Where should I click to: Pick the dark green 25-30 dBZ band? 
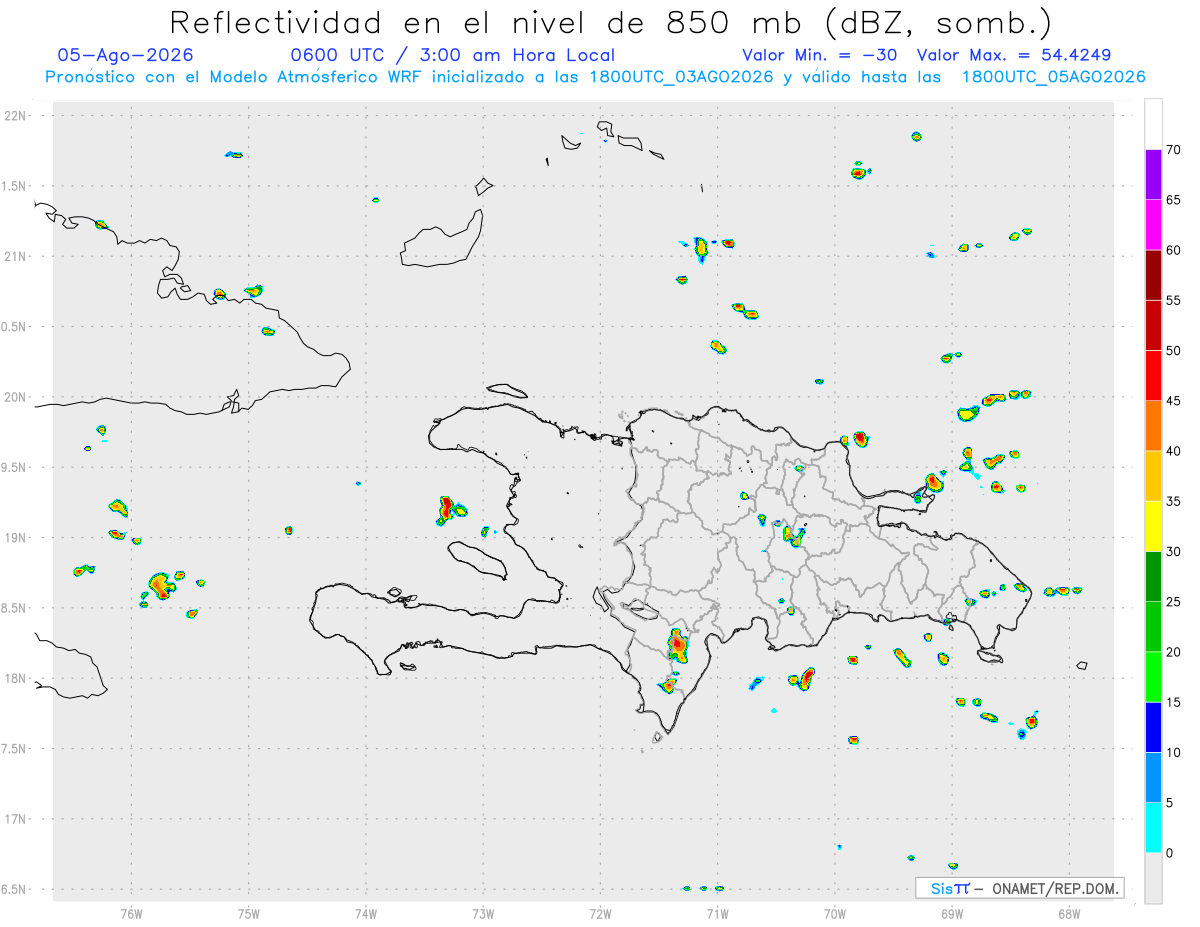tap(1153, 577)
